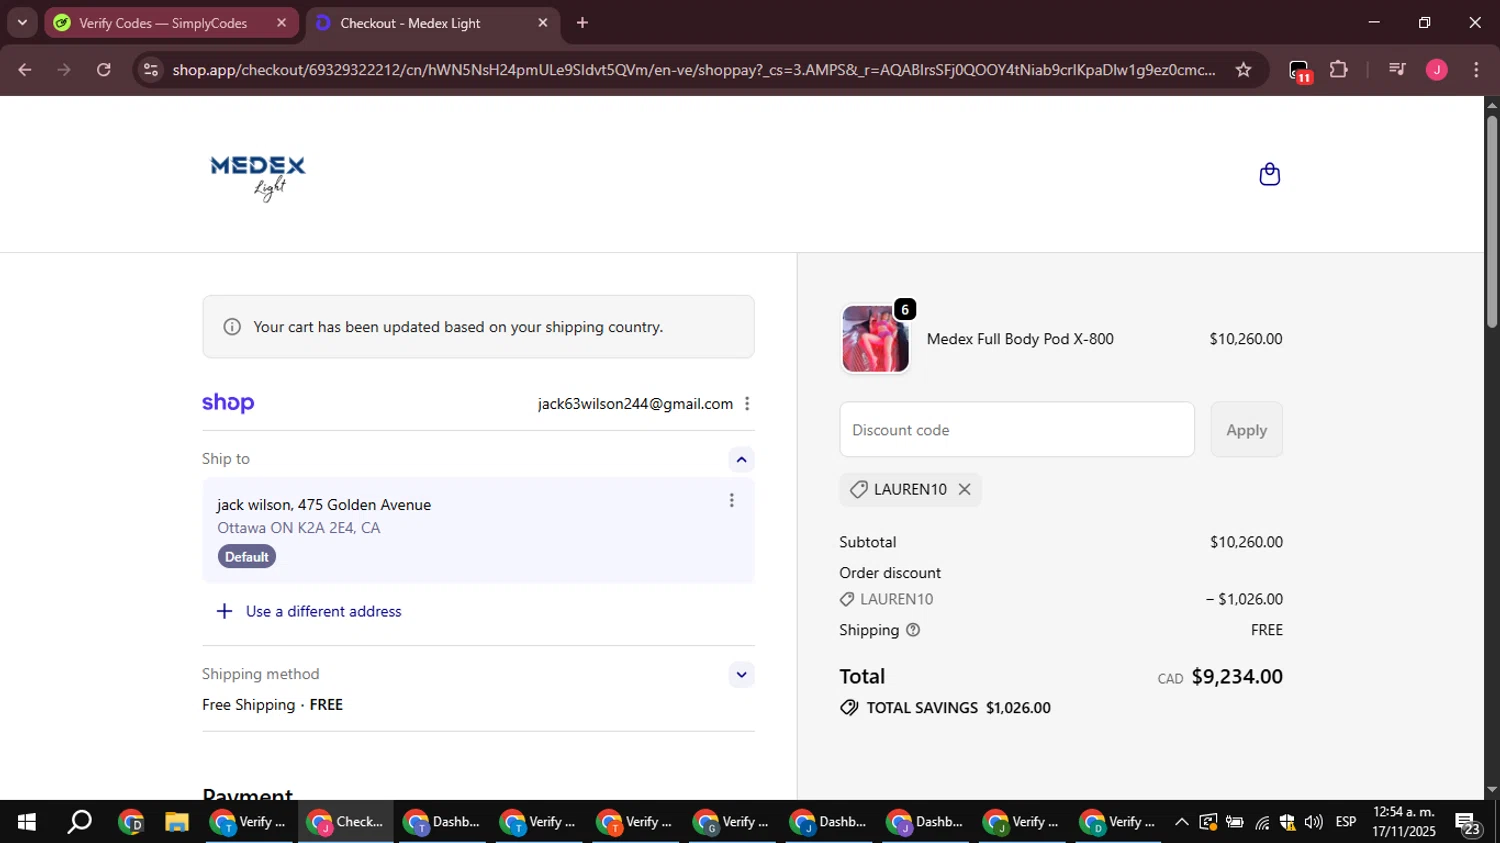This screenshot has height=843, width=1500.
Task: Click the LAUREN10 discount tag chip
Action: pyautogui.click(x=910, y=489)
